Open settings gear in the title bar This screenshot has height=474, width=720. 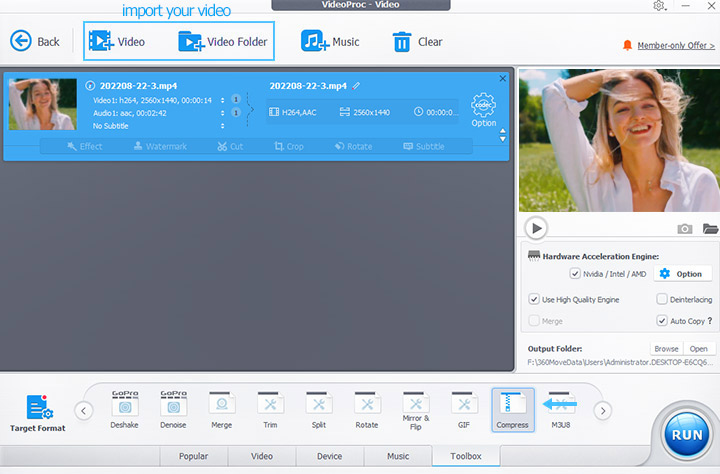659,6
